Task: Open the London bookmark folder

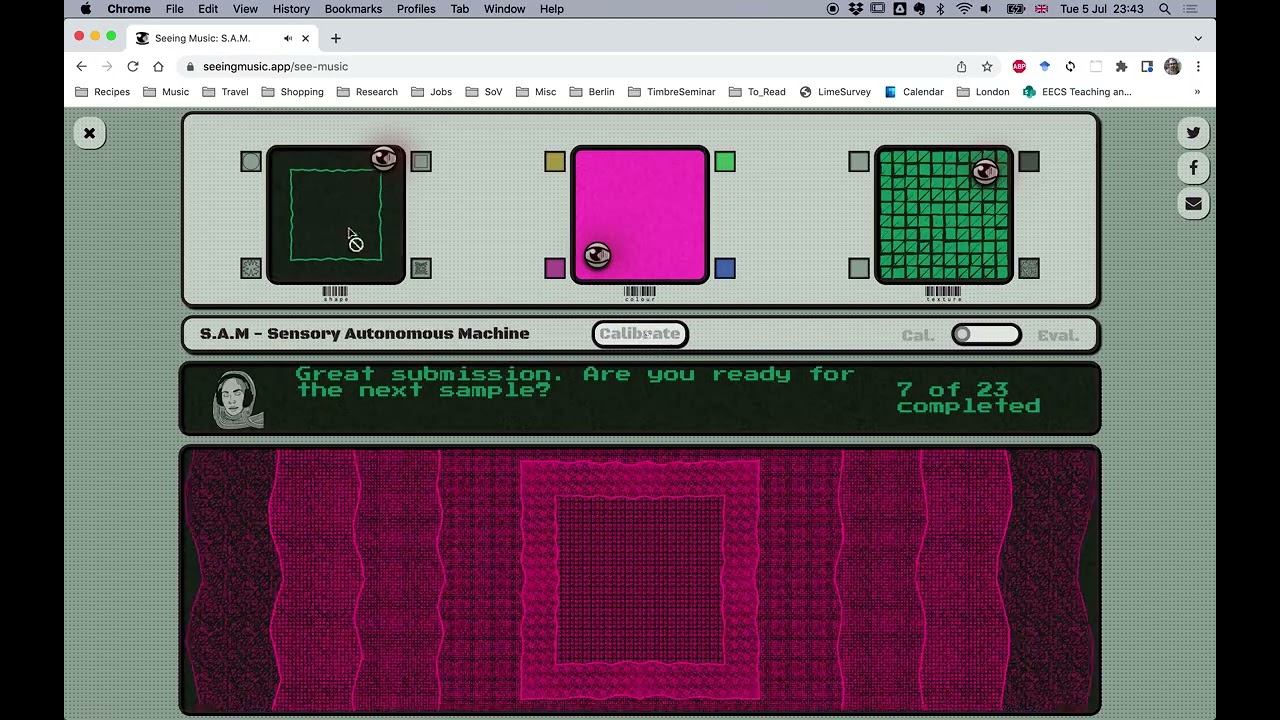Action: (x=983, y=92)
